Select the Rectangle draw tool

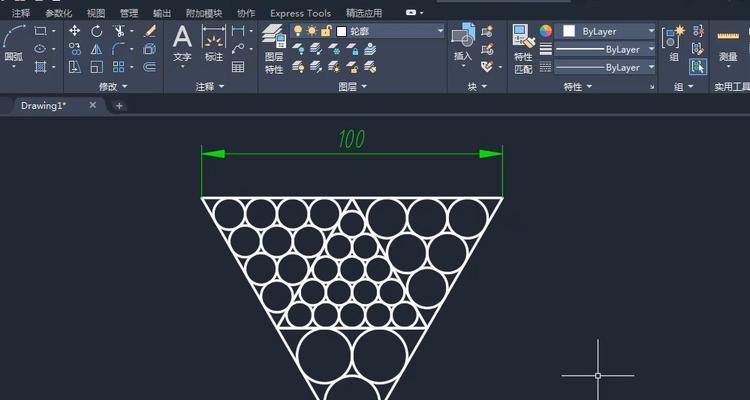pos(41,31)
